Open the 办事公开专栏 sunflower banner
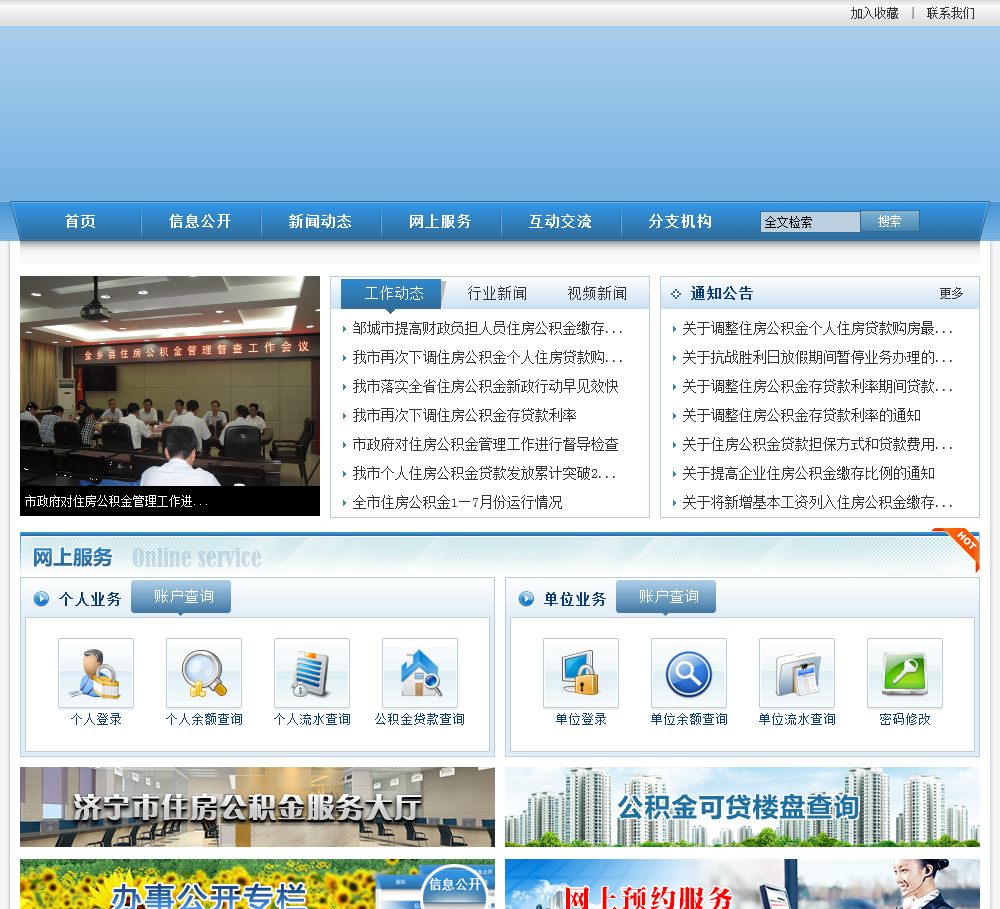 257,884
